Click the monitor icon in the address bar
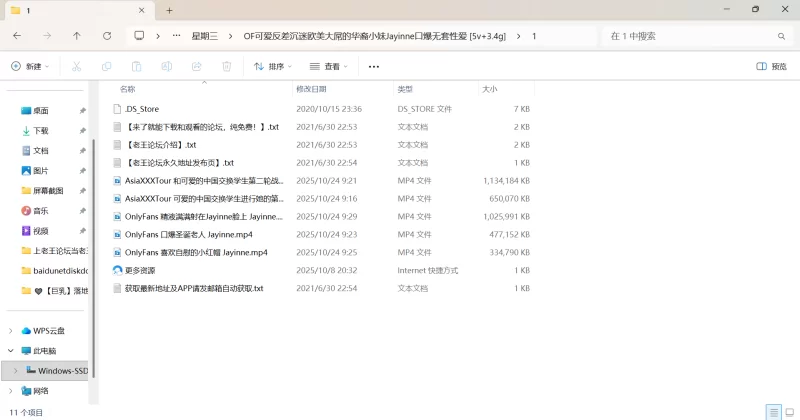The width and height of the screenshot is (800, 420). pyautogui.click(x=139, y=36)
